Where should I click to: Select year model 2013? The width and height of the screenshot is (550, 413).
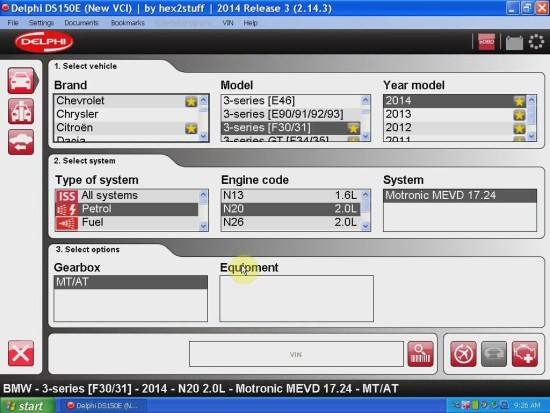click(x=455, y=114)
